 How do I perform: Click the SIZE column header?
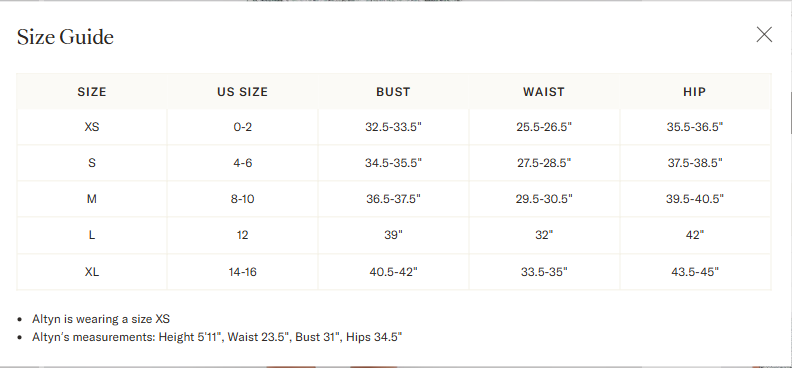92,92
